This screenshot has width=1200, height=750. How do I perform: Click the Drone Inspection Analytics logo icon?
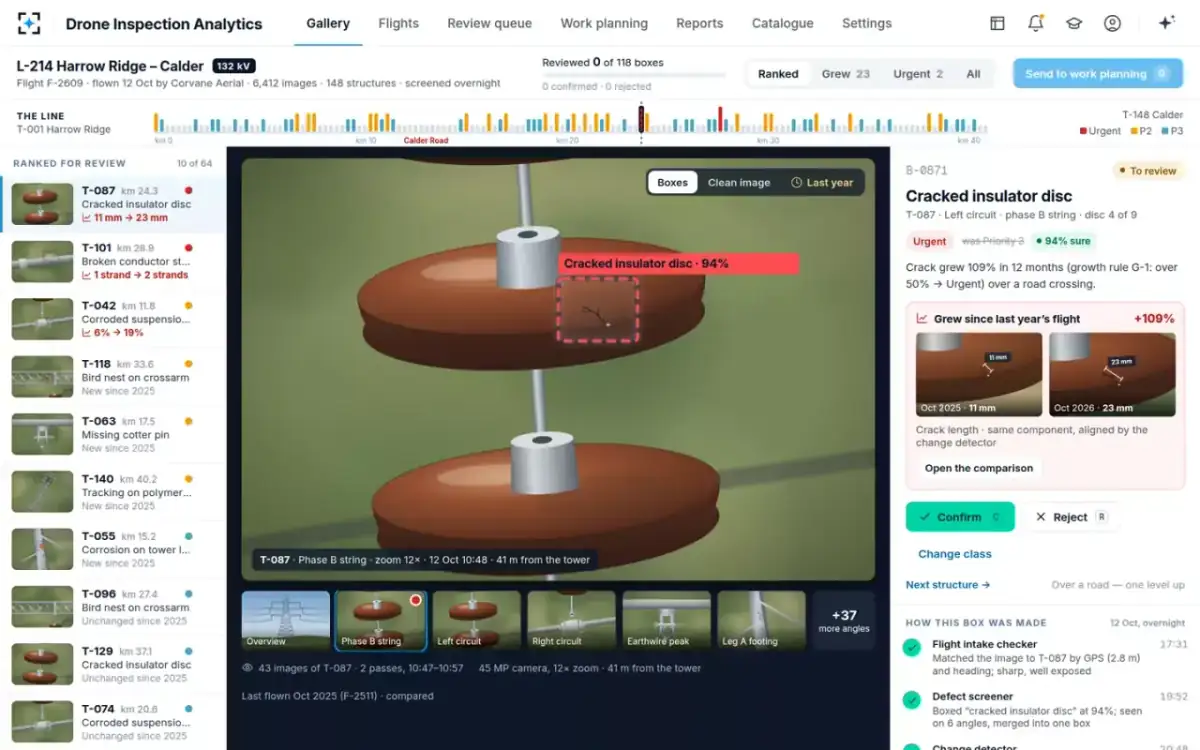30,23
